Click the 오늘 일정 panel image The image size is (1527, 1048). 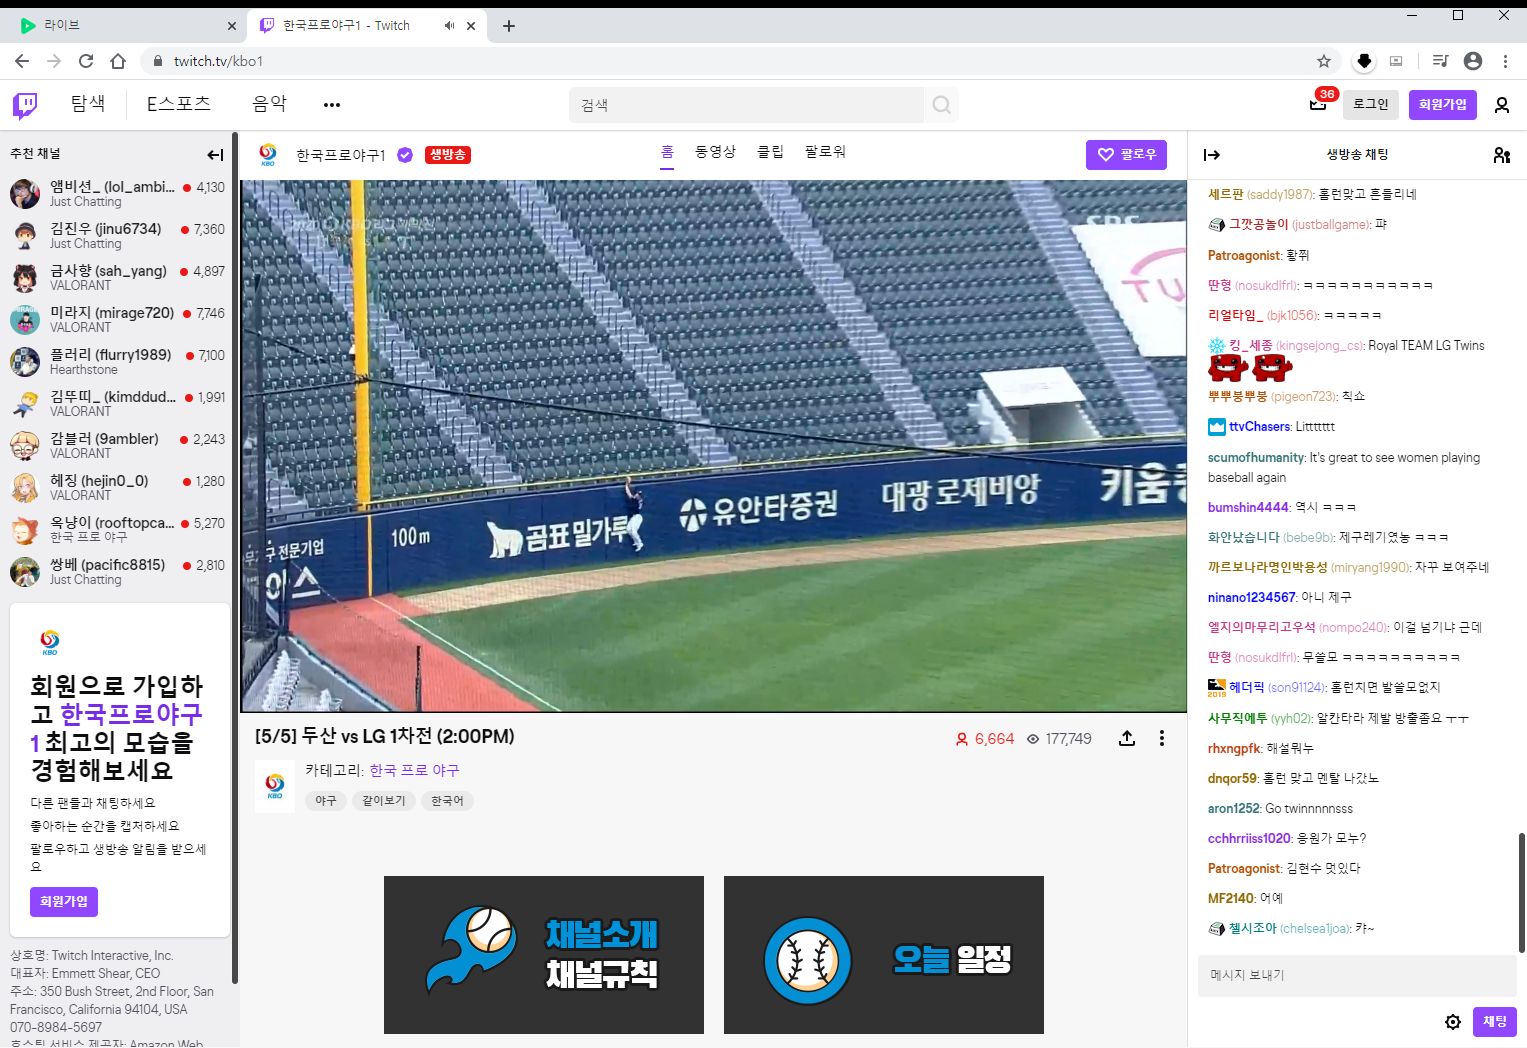point(884,955)
